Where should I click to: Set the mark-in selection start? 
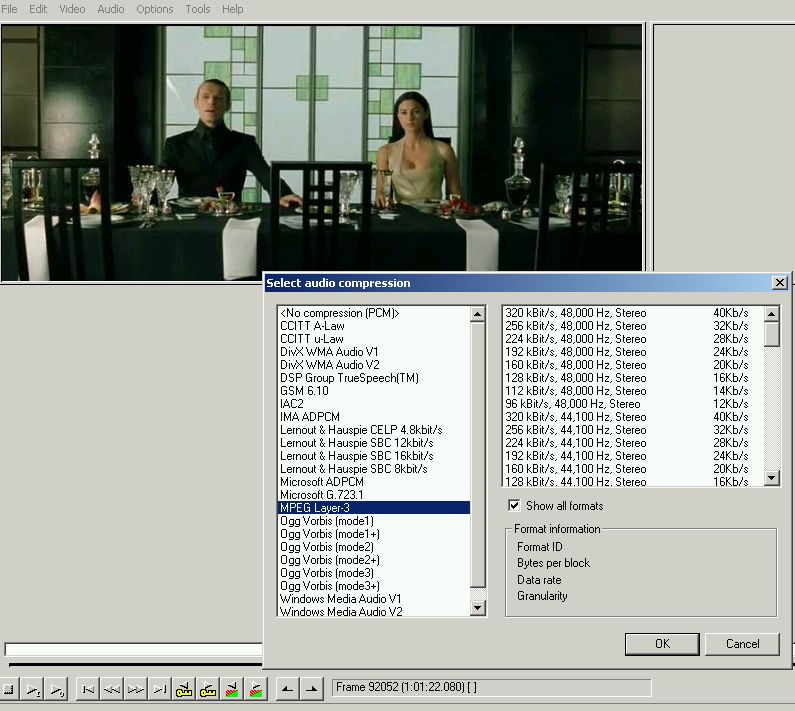(x=287, y=689)
